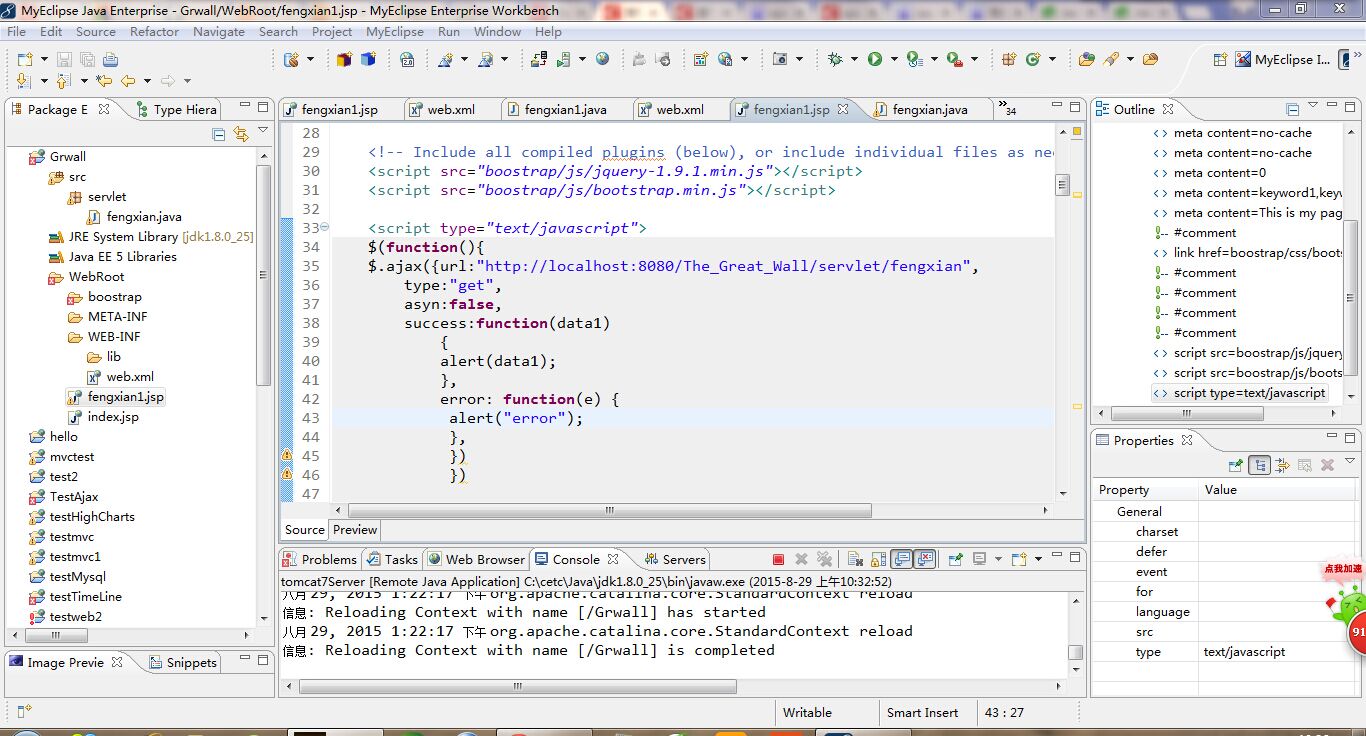Select the WEB-INF folder
The width and height of the screenshot is (1366, 736).
[104, 336]
